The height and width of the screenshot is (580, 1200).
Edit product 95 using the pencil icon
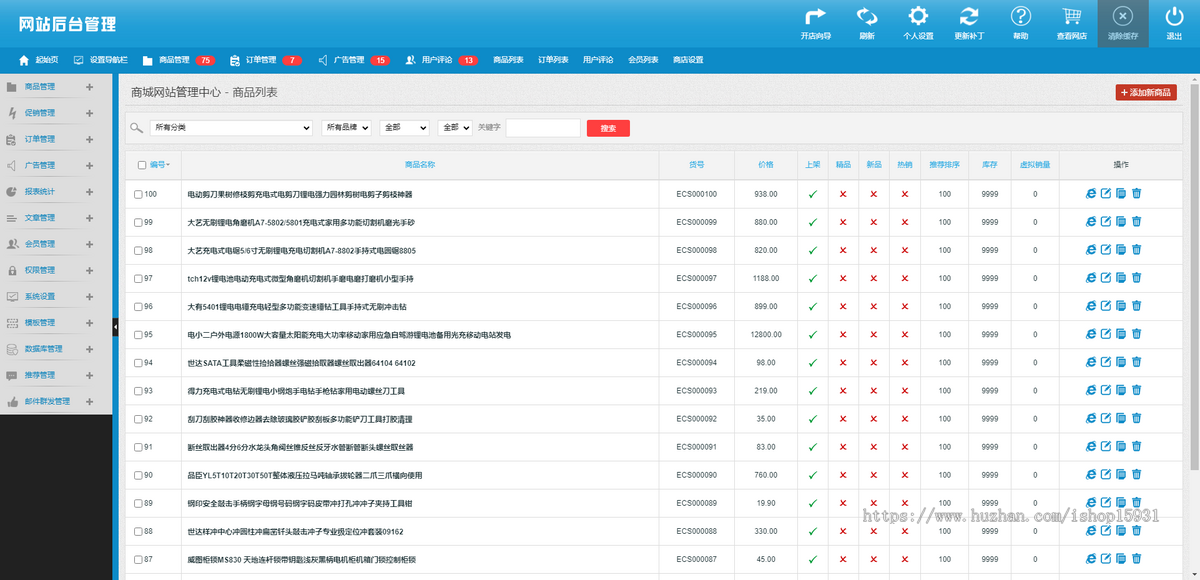[1106, 334]
